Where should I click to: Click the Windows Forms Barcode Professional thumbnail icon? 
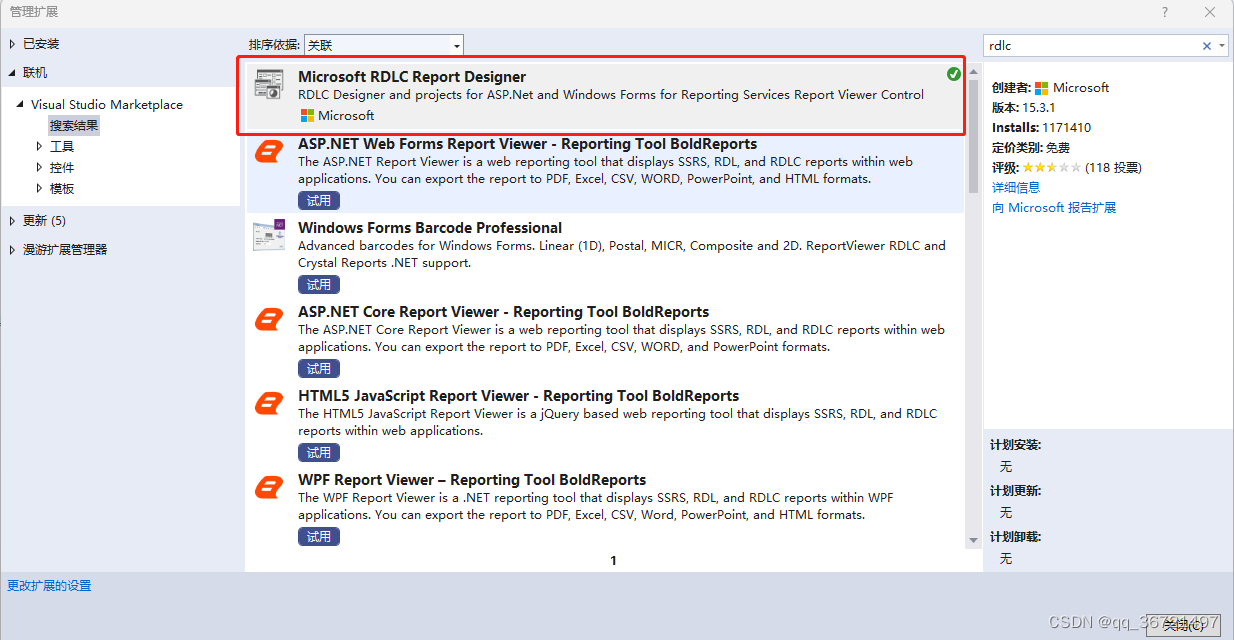point(268,237)
